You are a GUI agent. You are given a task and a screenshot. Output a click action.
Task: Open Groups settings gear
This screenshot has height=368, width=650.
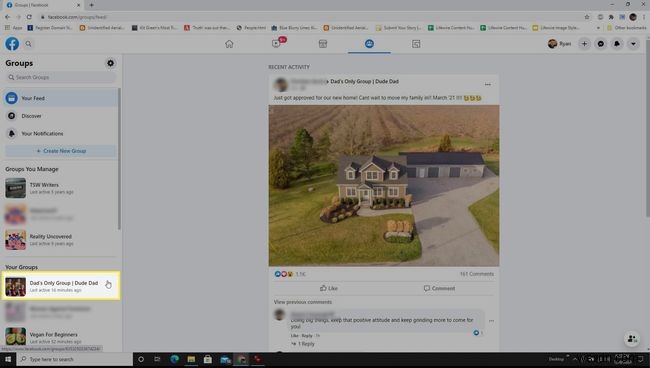click(x=110, y=63)
